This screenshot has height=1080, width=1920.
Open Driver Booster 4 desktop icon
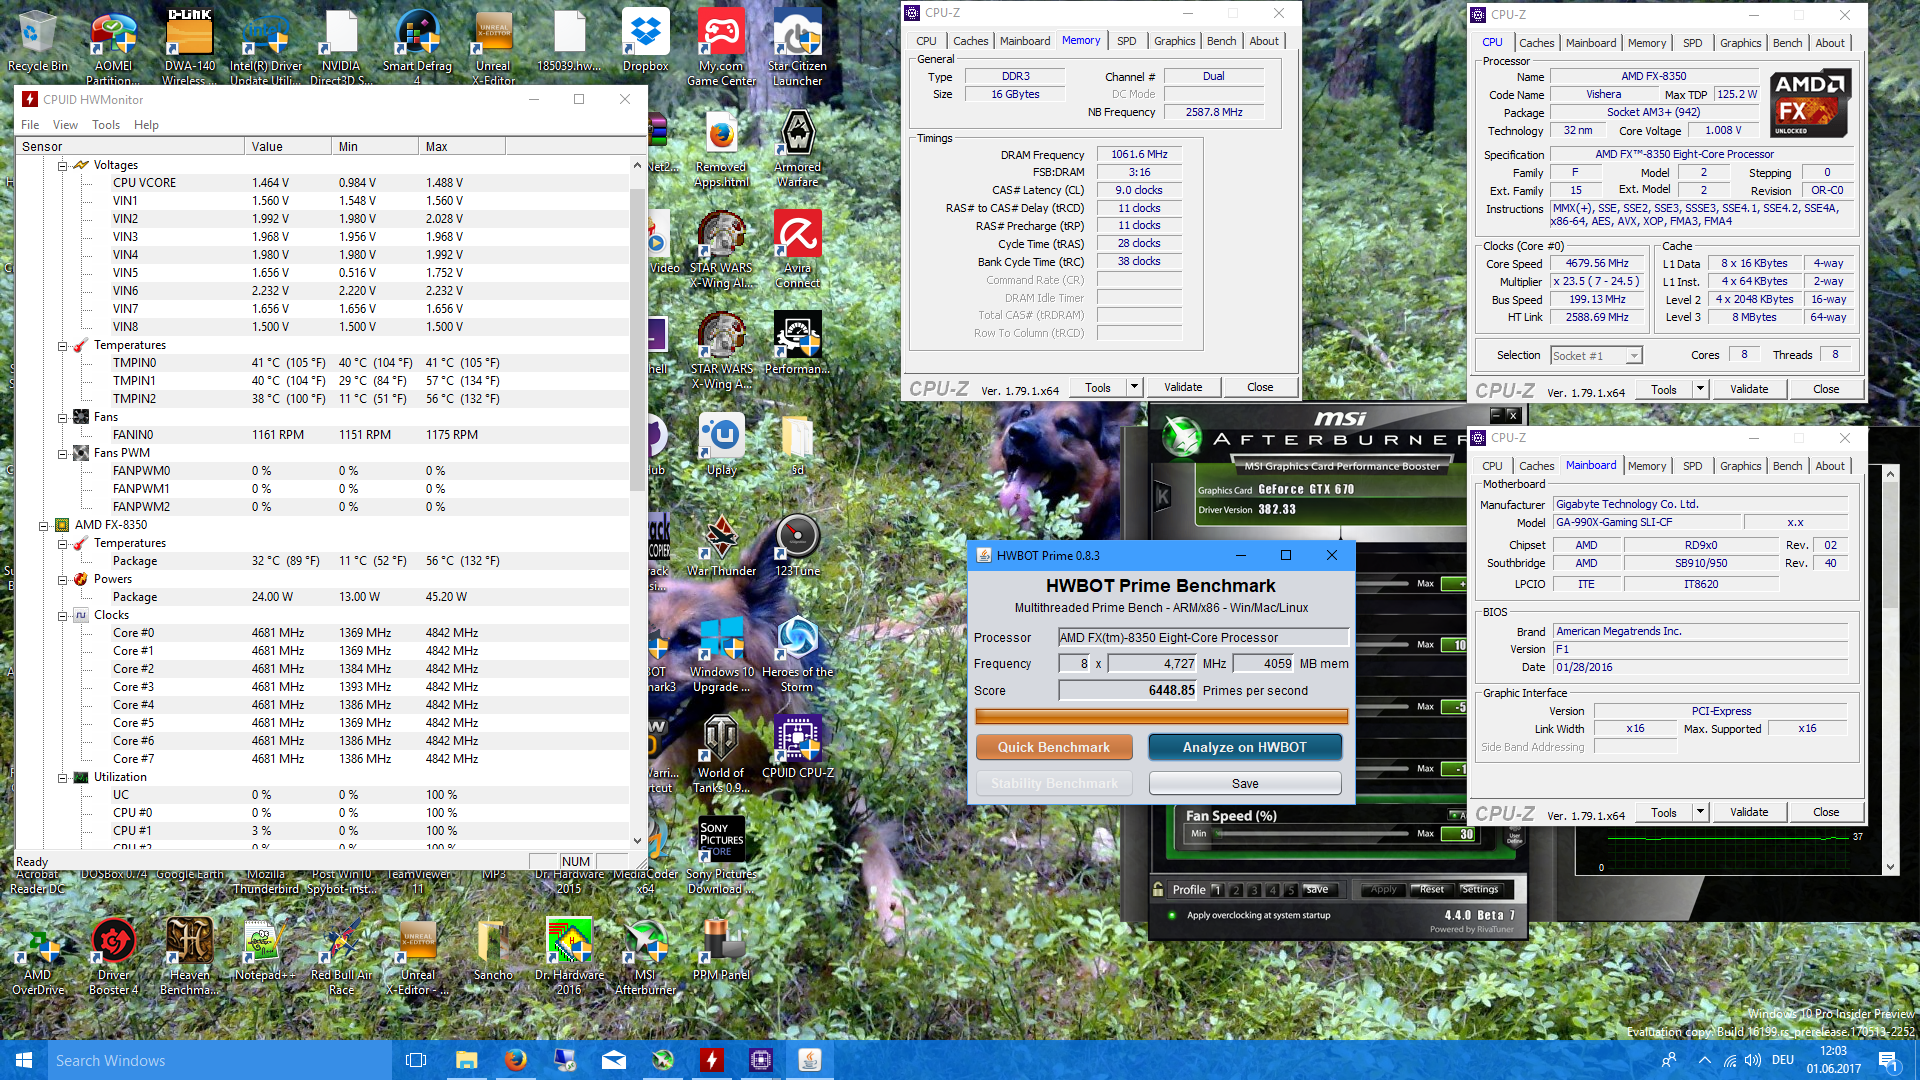[113, 956]
